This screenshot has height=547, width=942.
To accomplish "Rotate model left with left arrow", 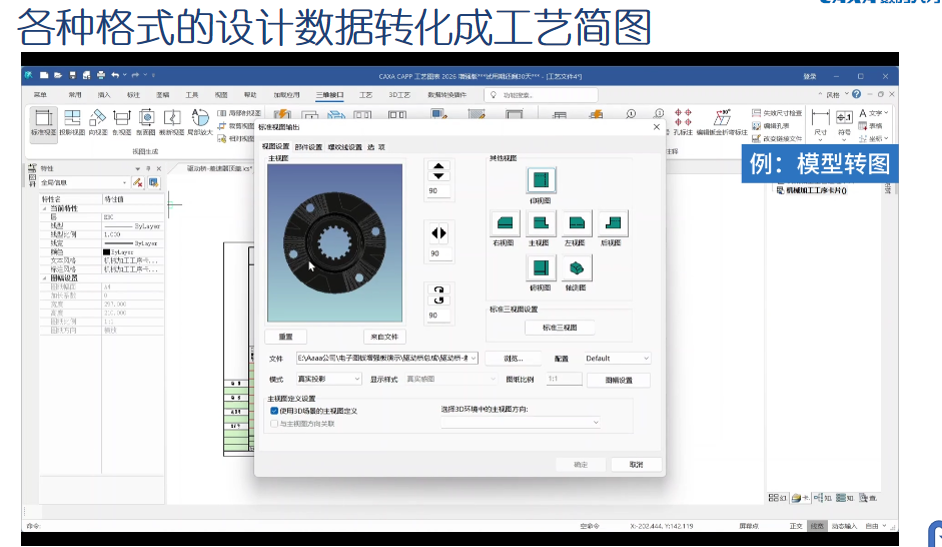I will pos(434,233).
